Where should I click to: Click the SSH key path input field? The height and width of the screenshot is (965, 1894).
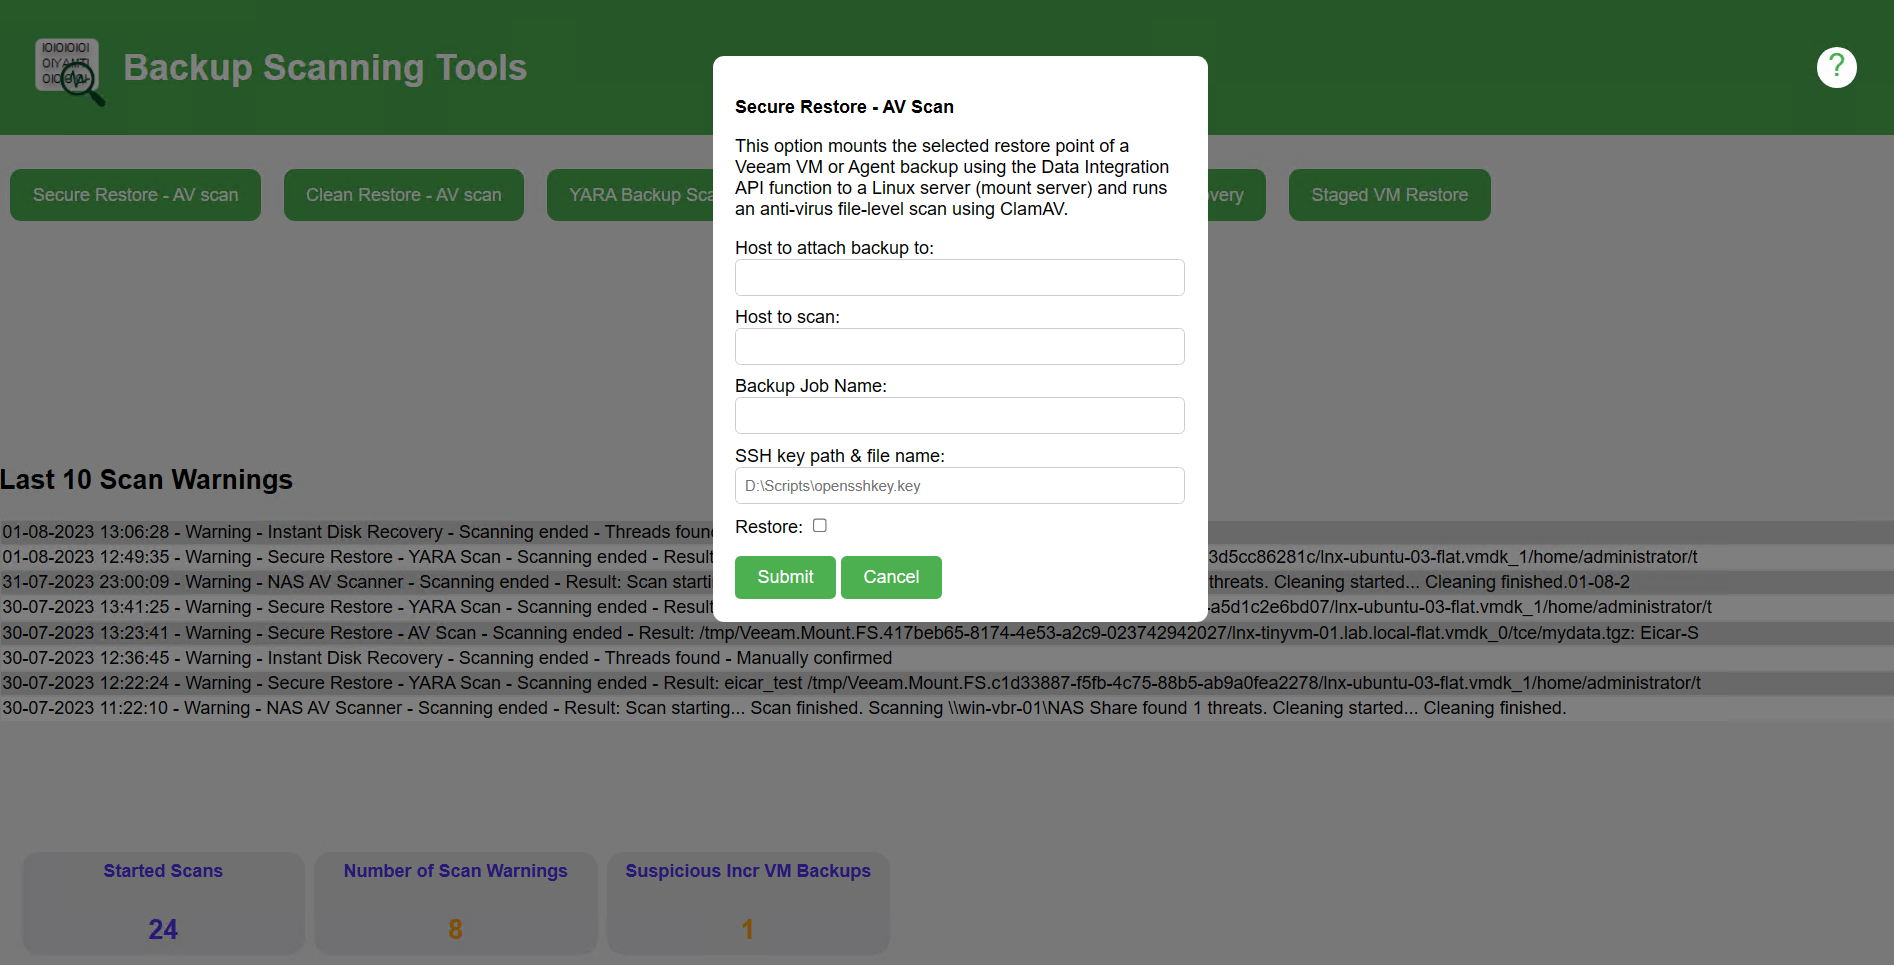pos(960,486)
